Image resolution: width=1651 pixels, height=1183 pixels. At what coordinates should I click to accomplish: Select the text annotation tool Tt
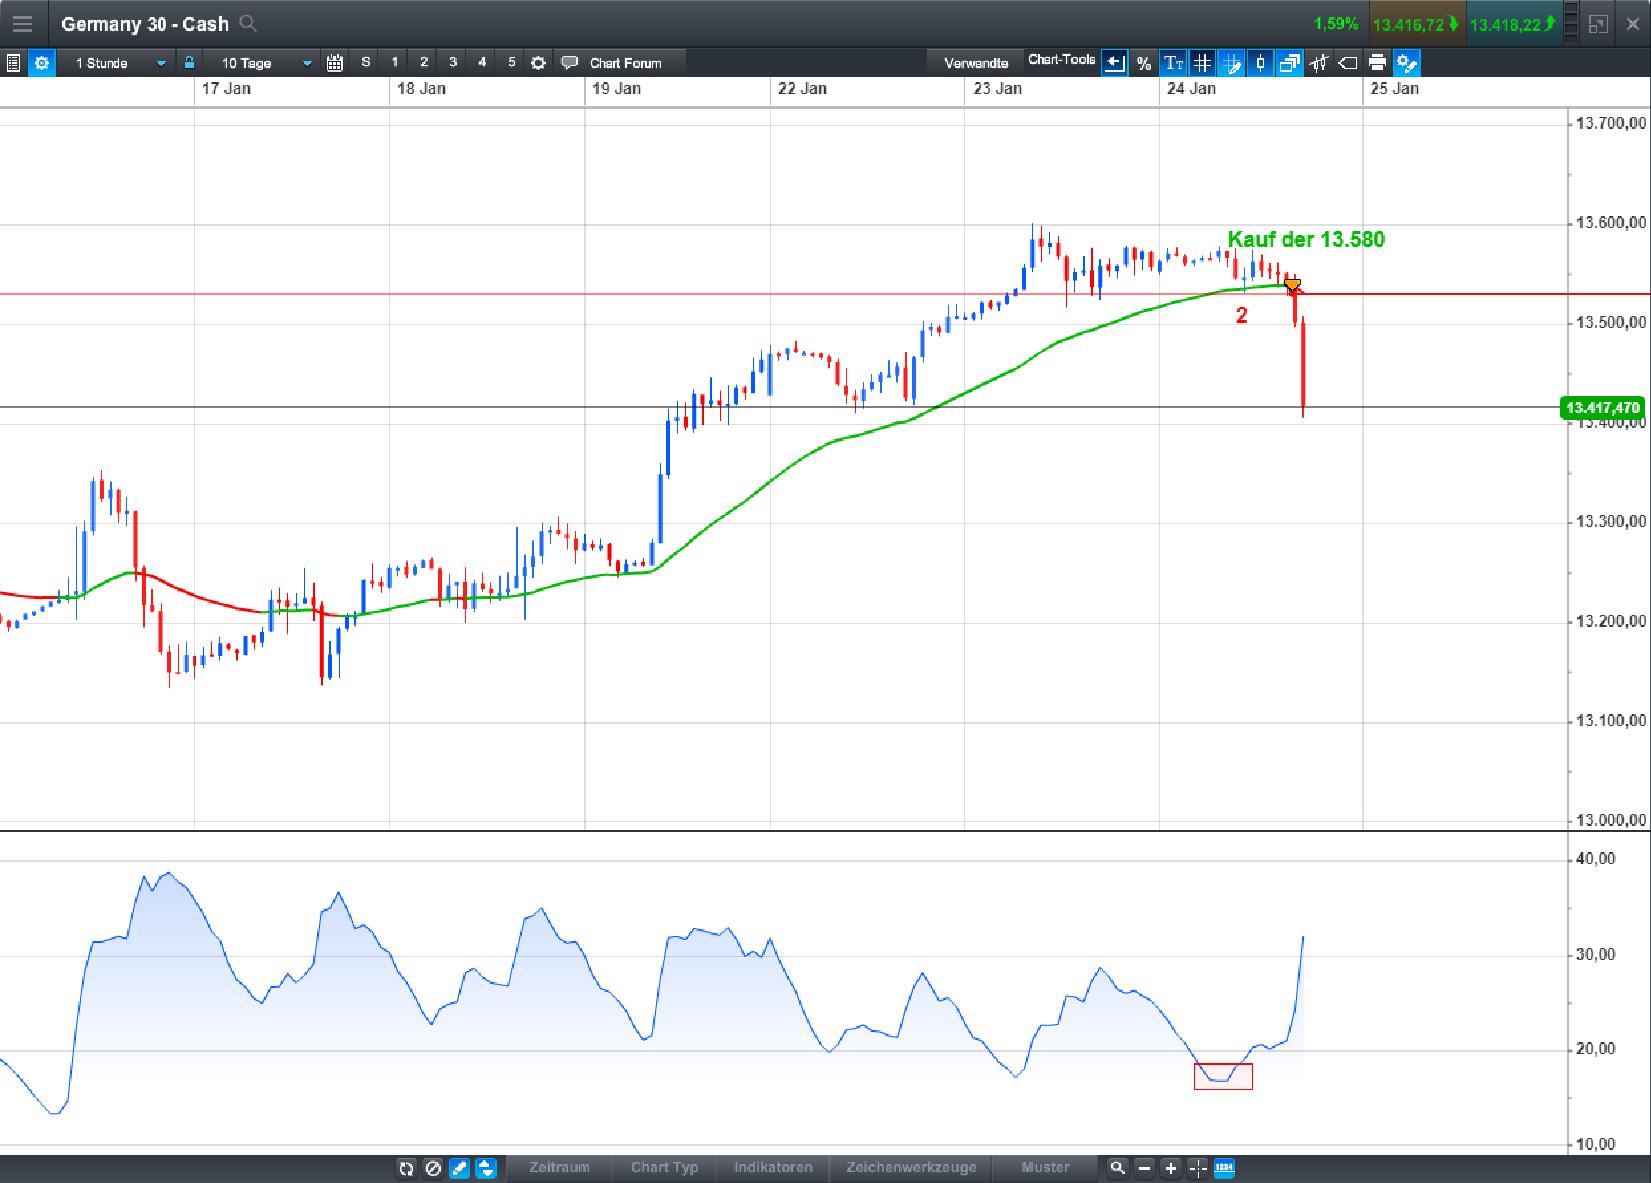pyautogui.click(x=1172, y=62)
